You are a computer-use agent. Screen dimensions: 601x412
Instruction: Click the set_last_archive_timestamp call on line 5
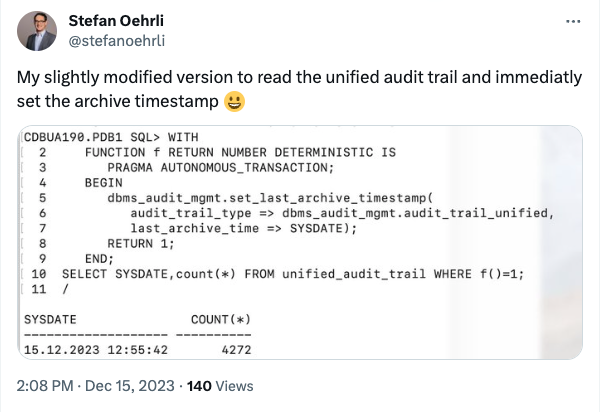(270, 198)
